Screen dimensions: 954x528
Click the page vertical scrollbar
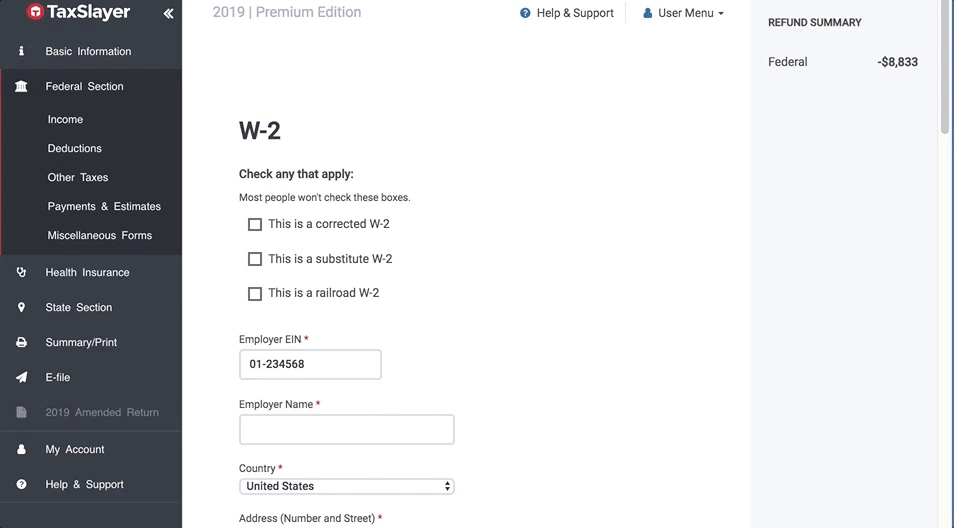click(x=945, y=70)
